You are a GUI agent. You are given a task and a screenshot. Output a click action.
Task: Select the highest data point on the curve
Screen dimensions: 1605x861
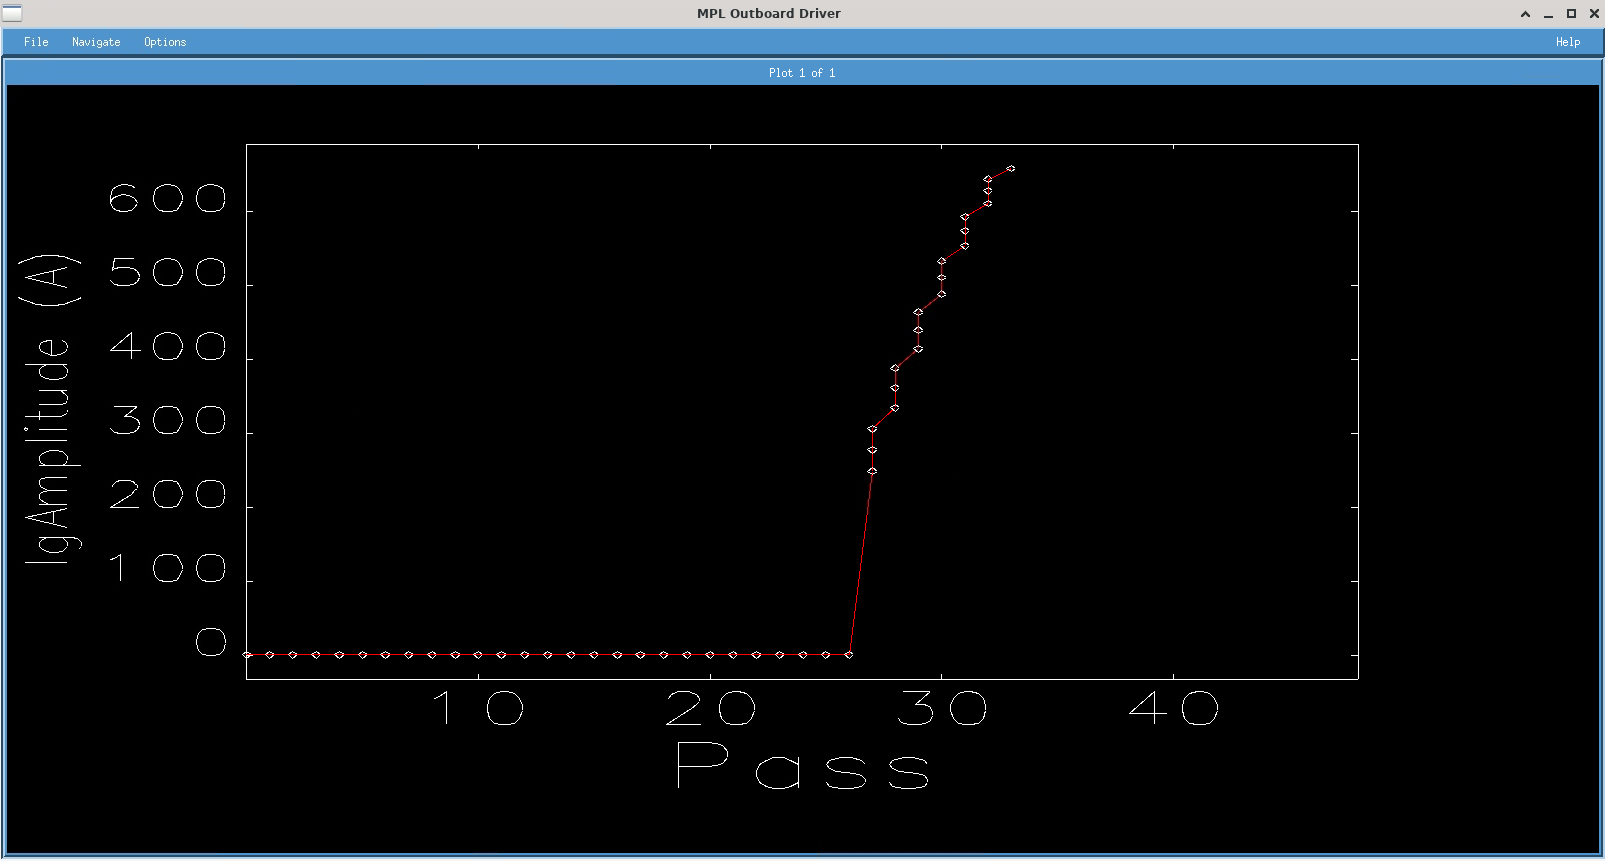click(1011, 169)
